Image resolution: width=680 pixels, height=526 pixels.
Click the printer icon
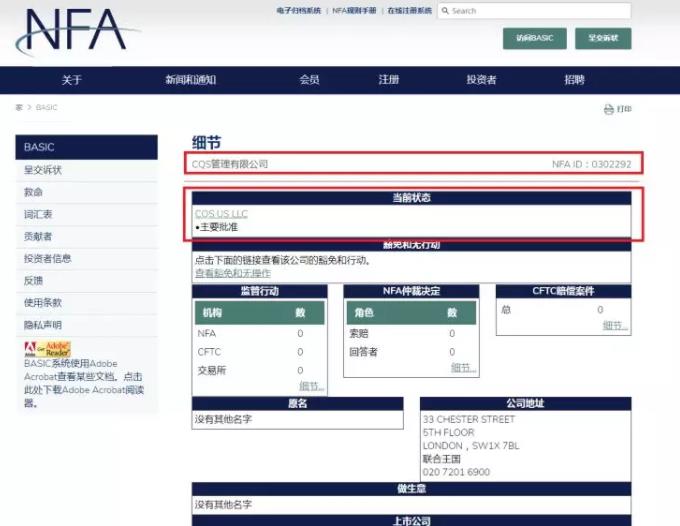(608, 109)
